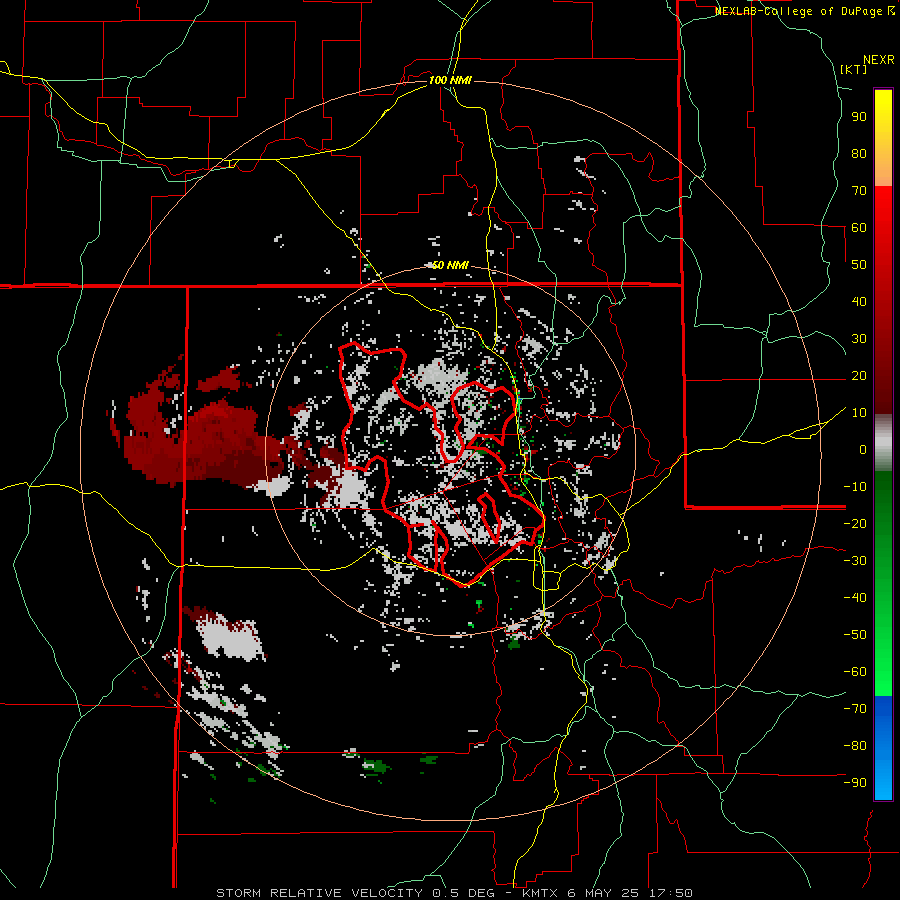Click the "0" value on the velocity scale
The height and width of the screenshot is (900, 900).
(x=863, y=450)
